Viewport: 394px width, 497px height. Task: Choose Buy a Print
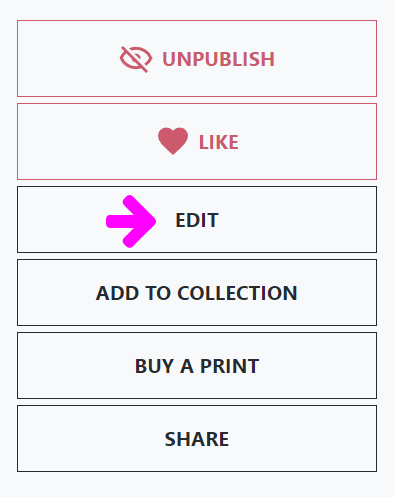(197, 365)
